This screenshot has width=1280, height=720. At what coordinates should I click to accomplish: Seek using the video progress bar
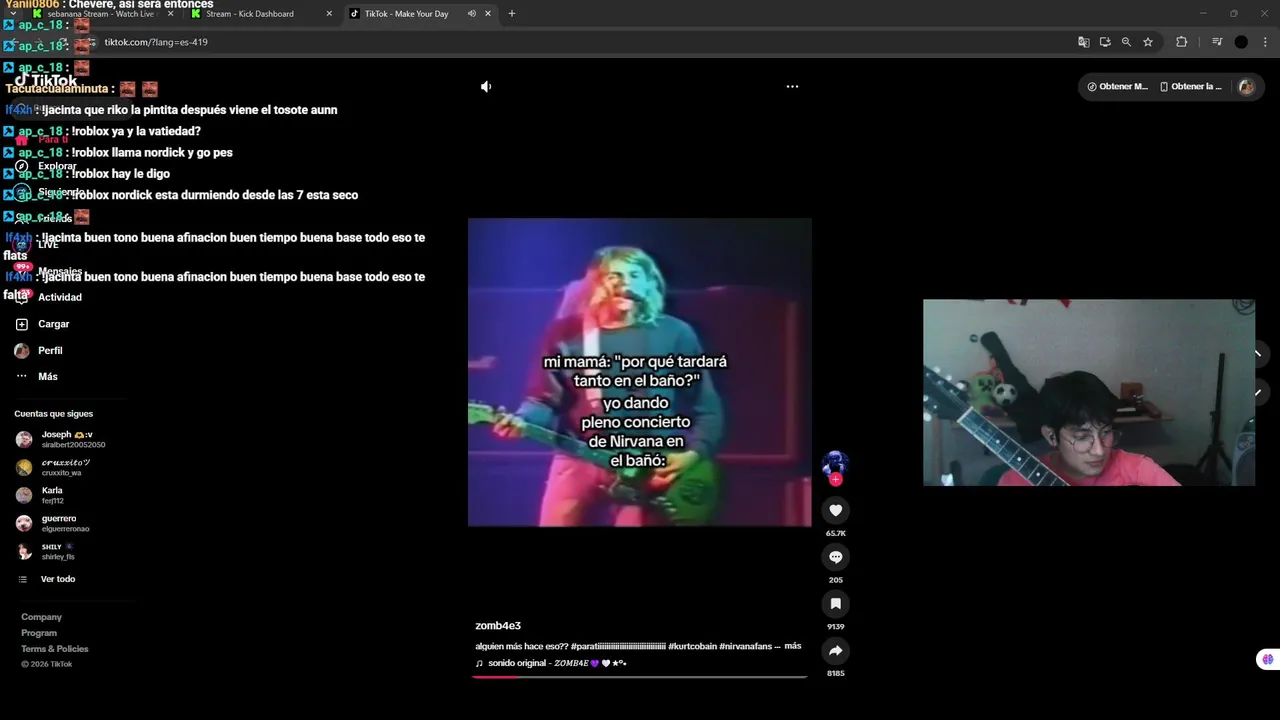click(x=639, y=677)
